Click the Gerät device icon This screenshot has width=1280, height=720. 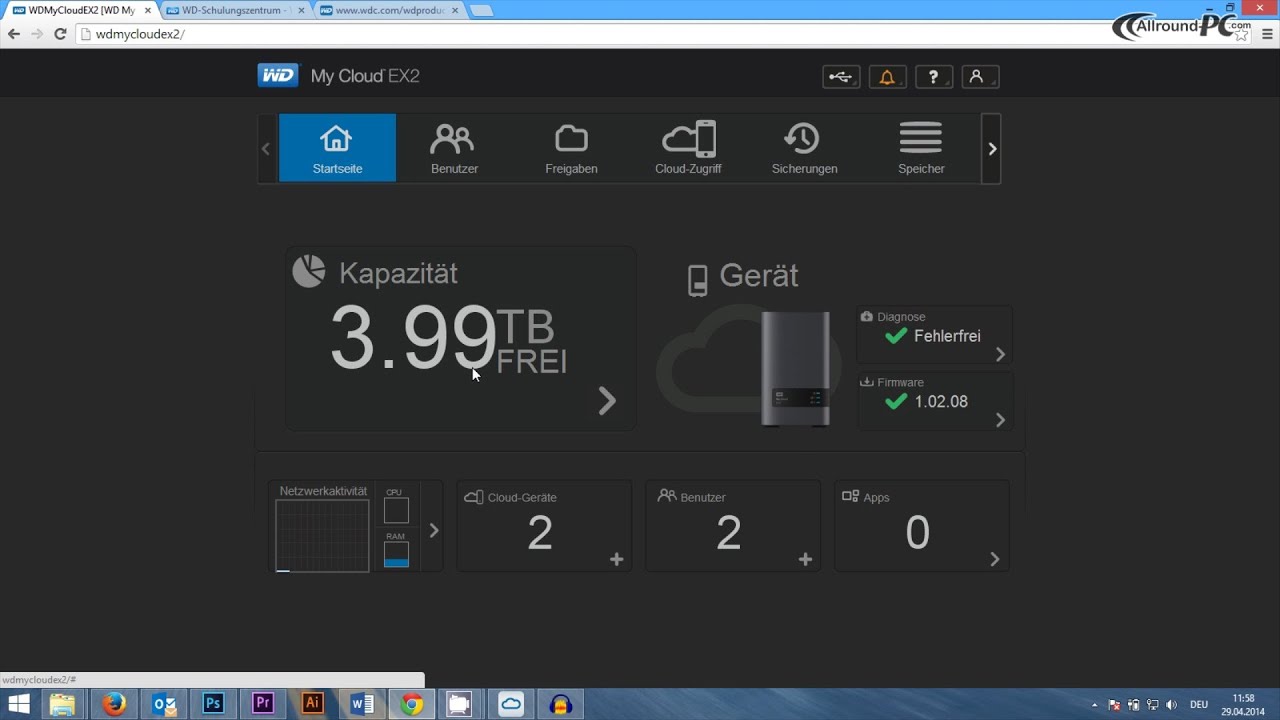[698, 280]
